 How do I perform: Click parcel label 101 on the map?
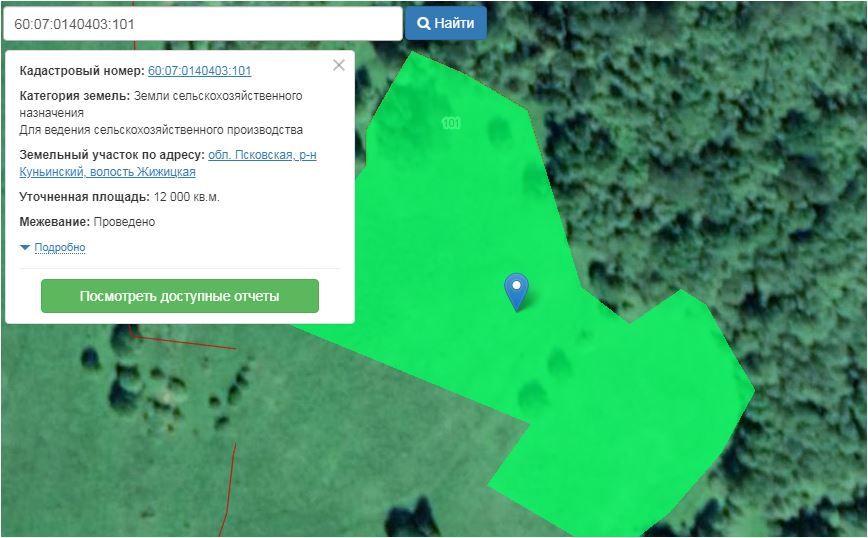point(450,123)
